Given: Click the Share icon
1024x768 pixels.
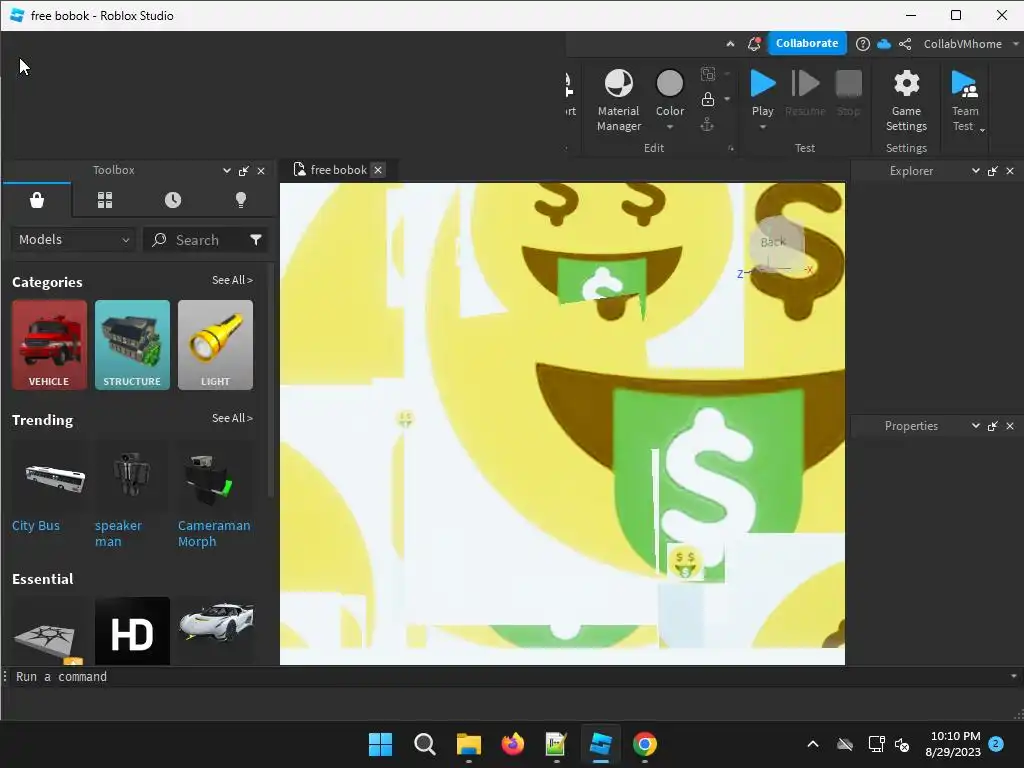Looking at the screenshot, I should click(905, 44).
